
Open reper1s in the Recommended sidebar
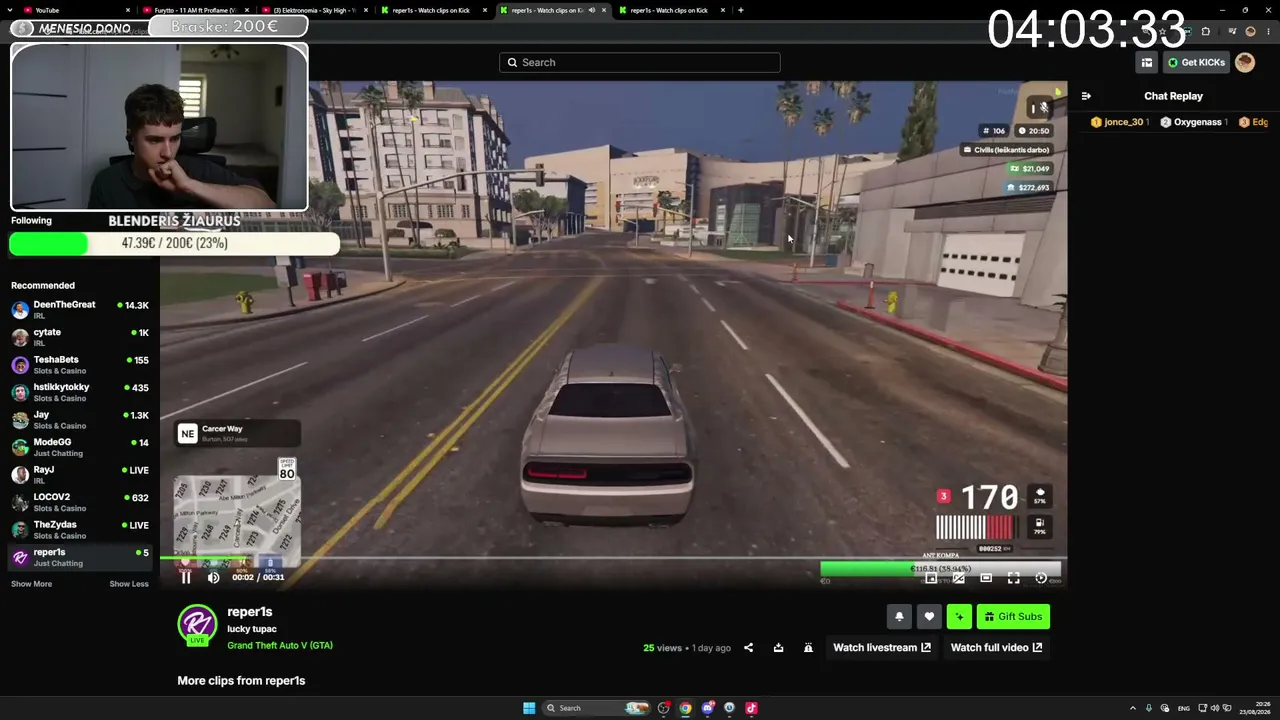click(x=80, y=557)
